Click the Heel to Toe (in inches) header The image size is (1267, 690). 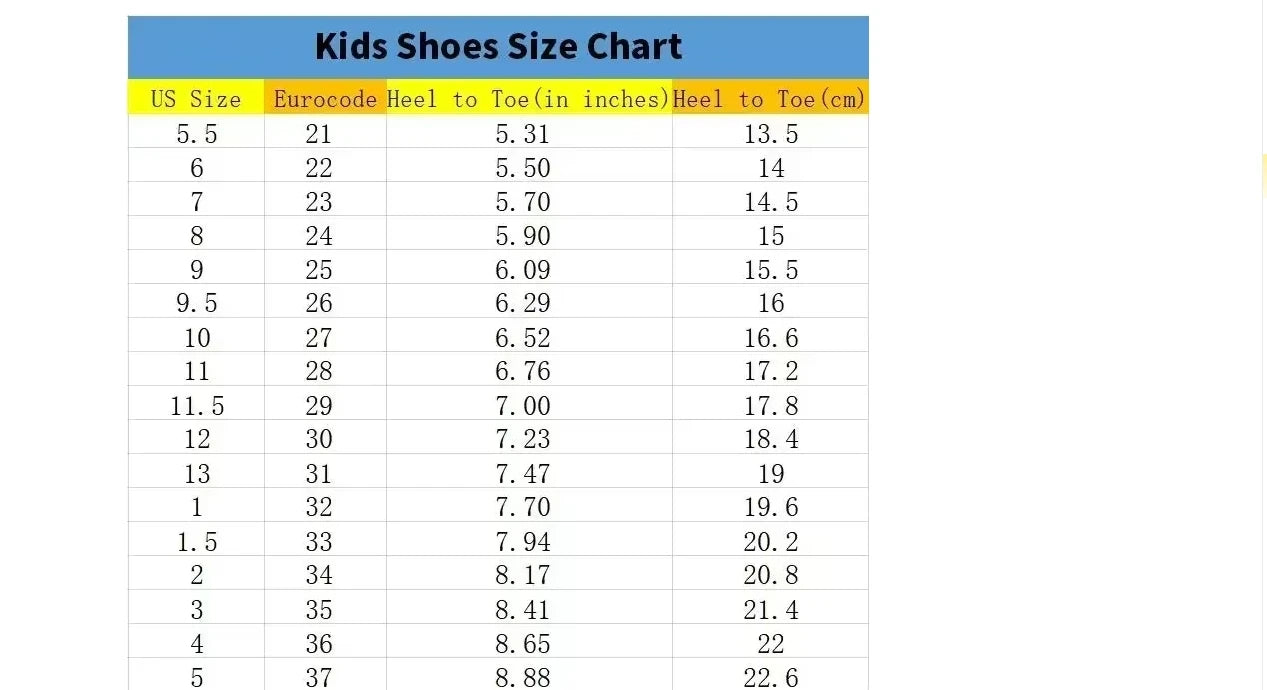click(x=528, y=99)
